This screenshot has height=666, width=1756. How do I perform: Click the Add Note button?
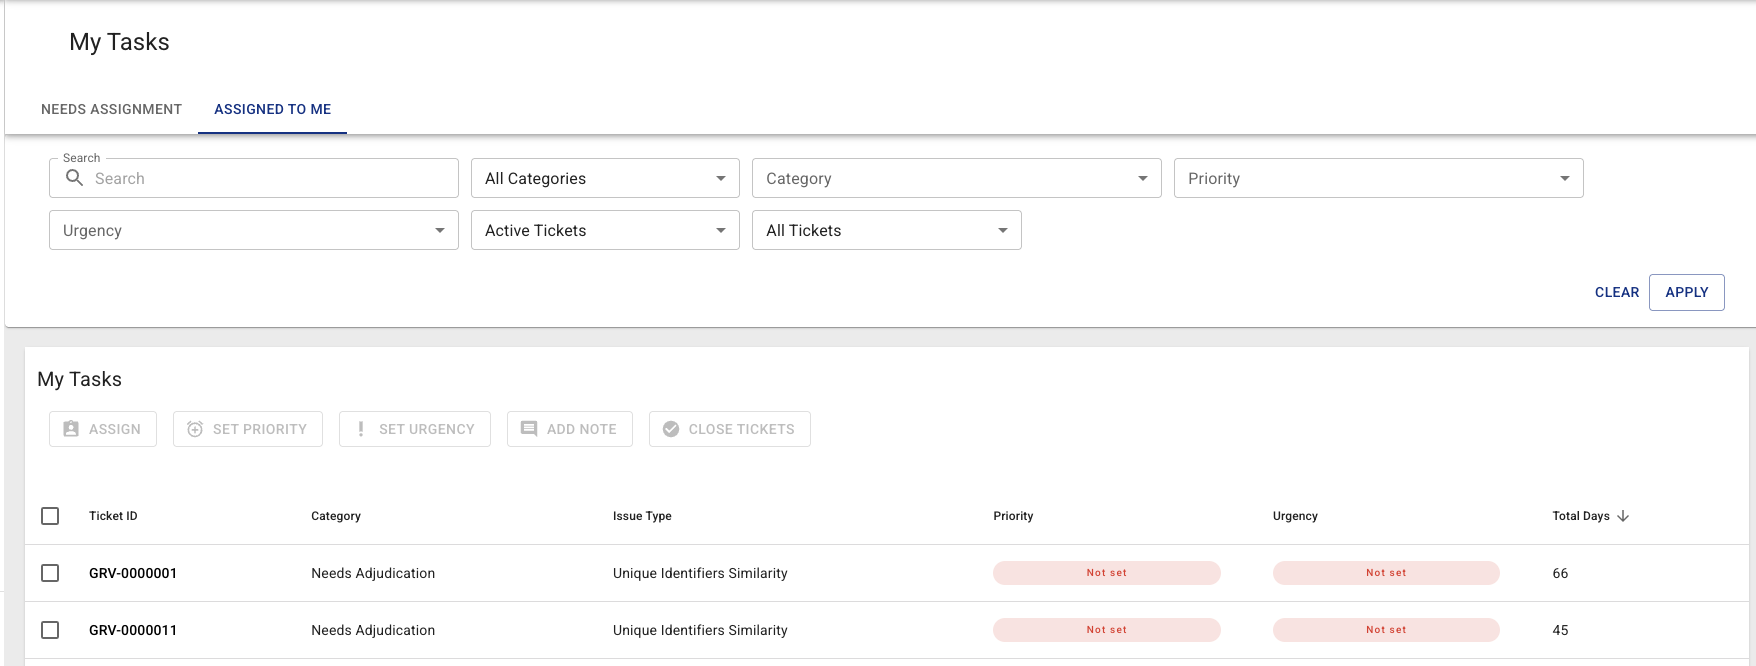pos(570,429)
